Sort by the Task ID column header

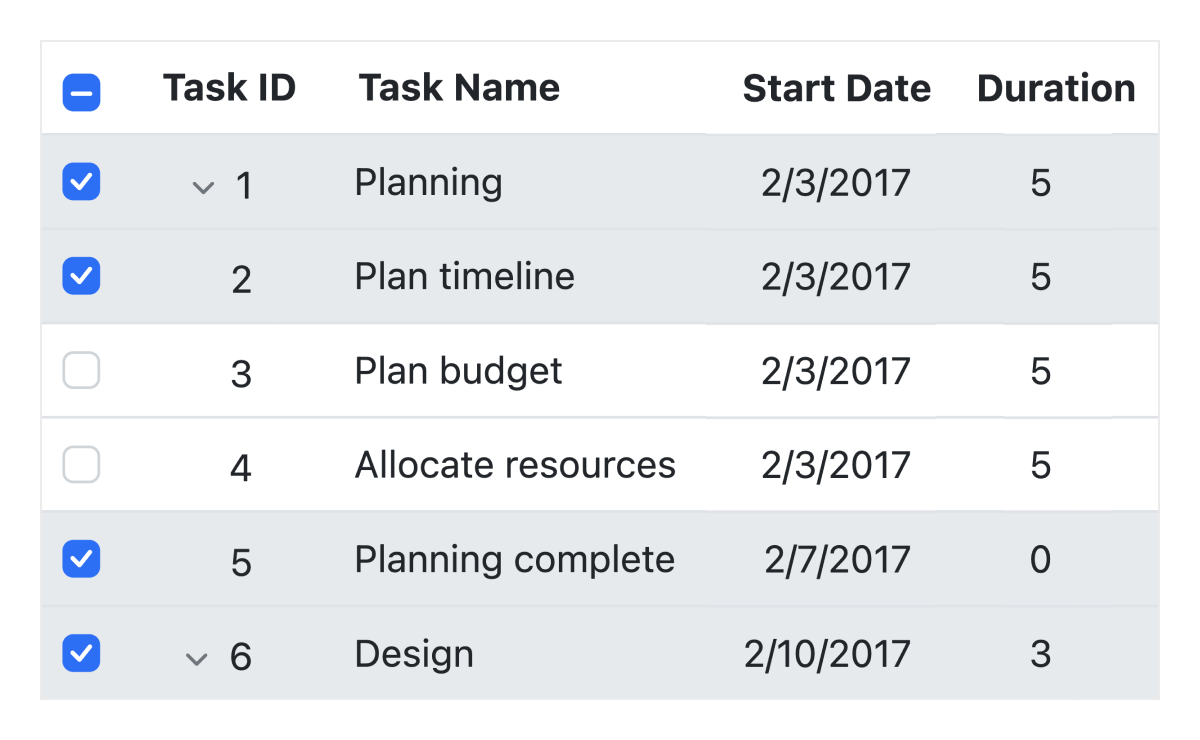229,88
